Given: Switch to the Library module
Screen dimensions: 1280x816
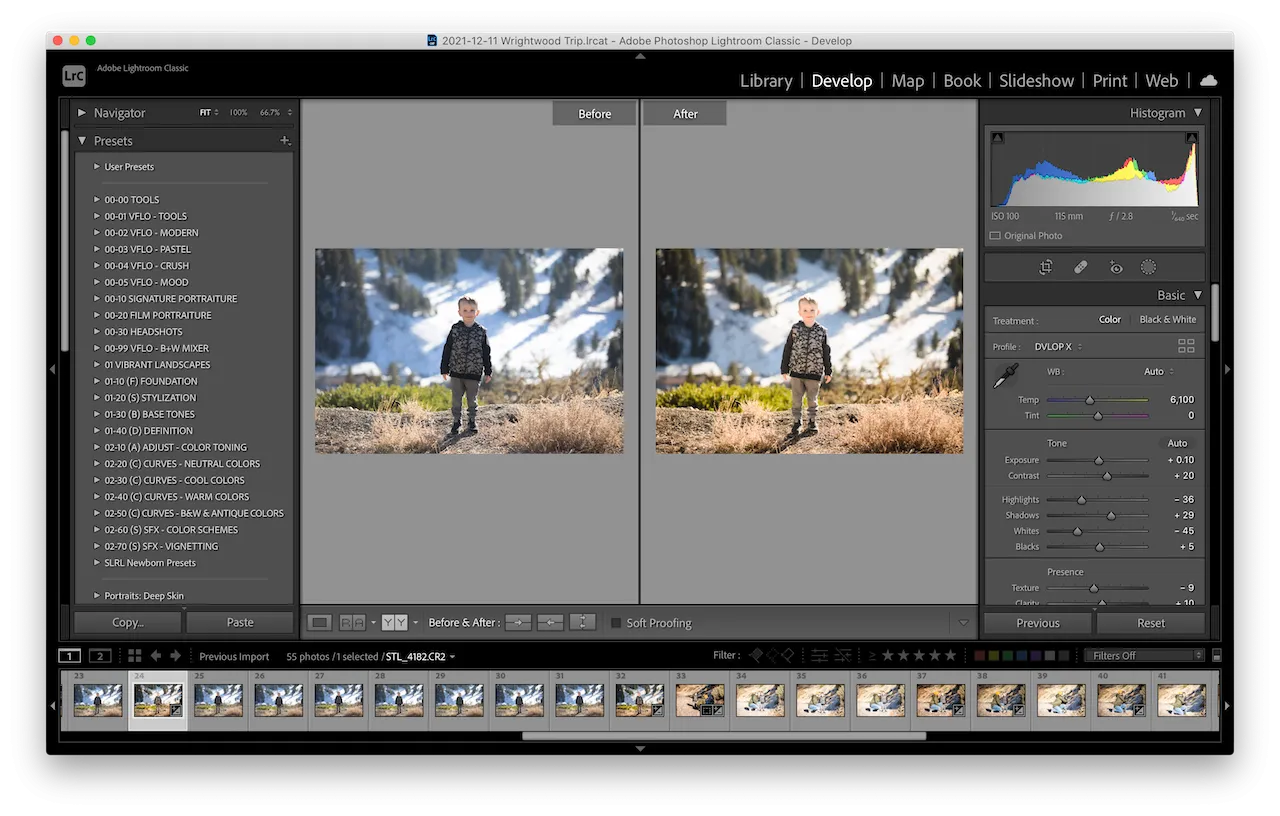Looking at the screenshot, I should [x=766, y=81].
